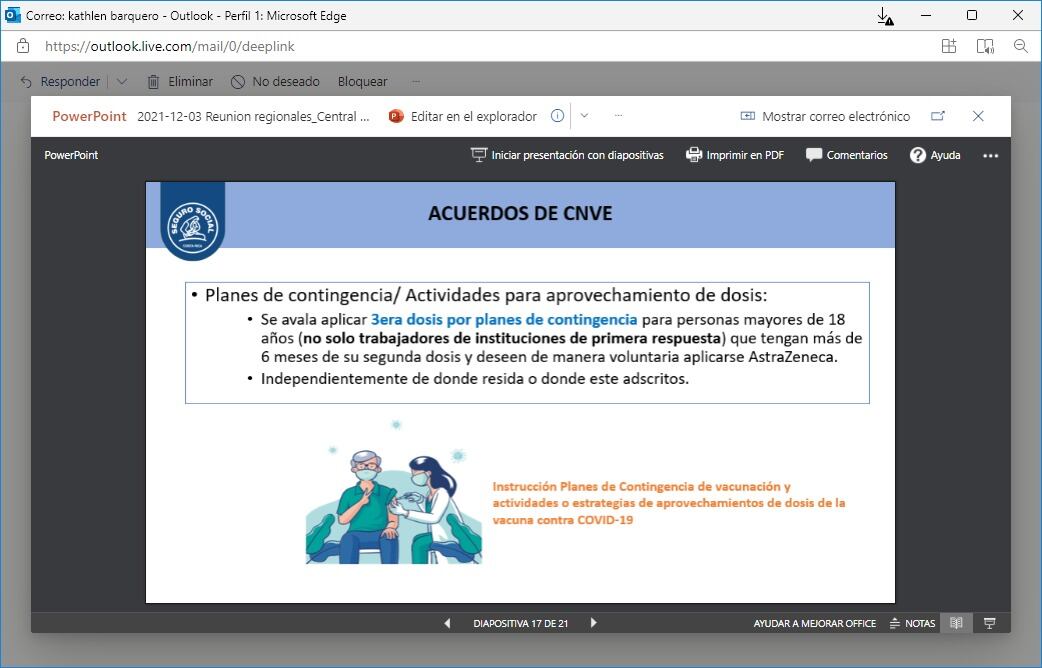Open the PowerPoint viewer more options ellipsis
Viewport: 1042px width, 668px height.
pos(990,155)
